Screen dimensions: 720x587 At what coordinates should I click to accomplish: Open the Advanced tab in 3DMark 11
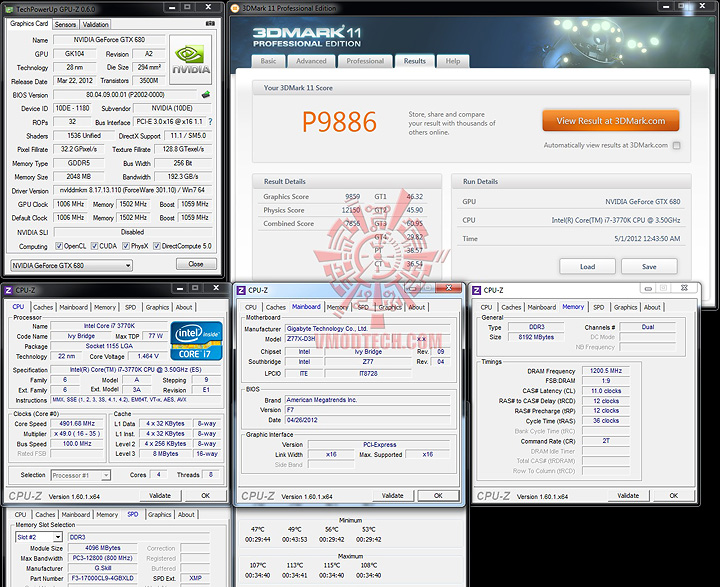(311, 61)
